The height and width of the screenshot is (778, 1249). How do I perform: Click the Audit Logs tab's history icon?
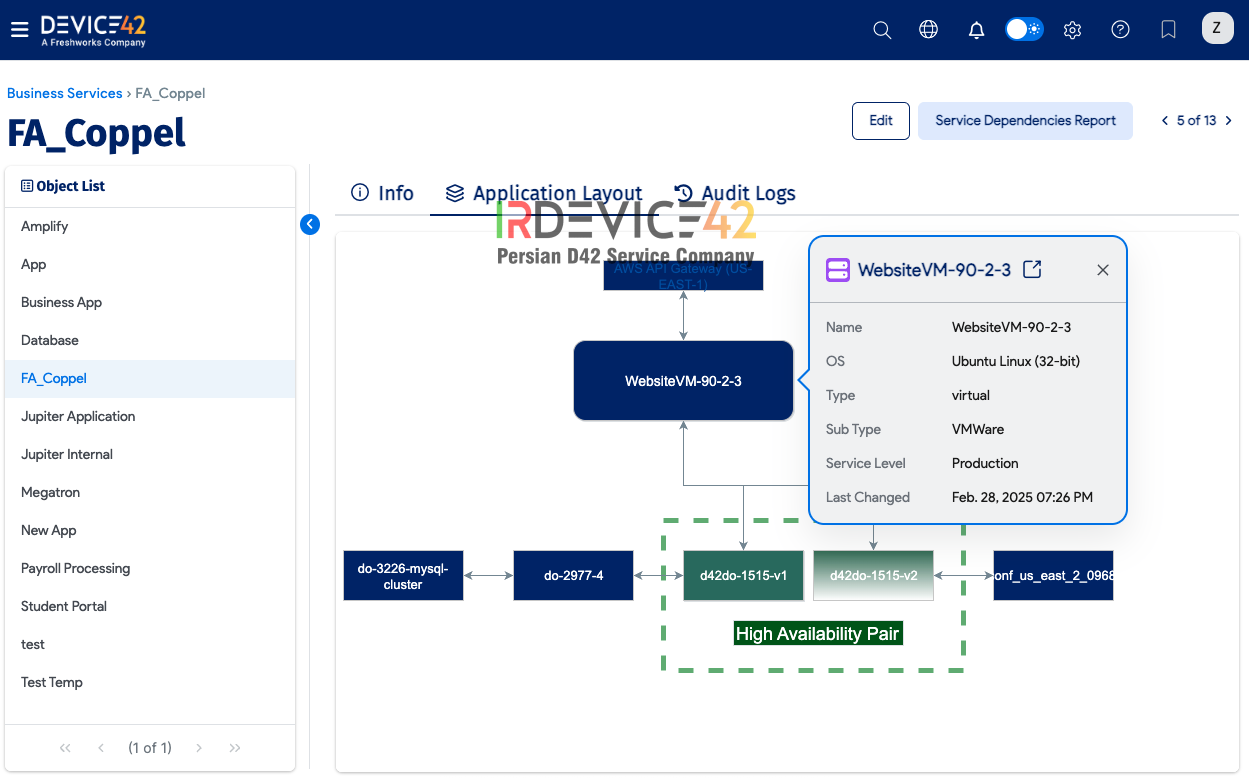684,193
